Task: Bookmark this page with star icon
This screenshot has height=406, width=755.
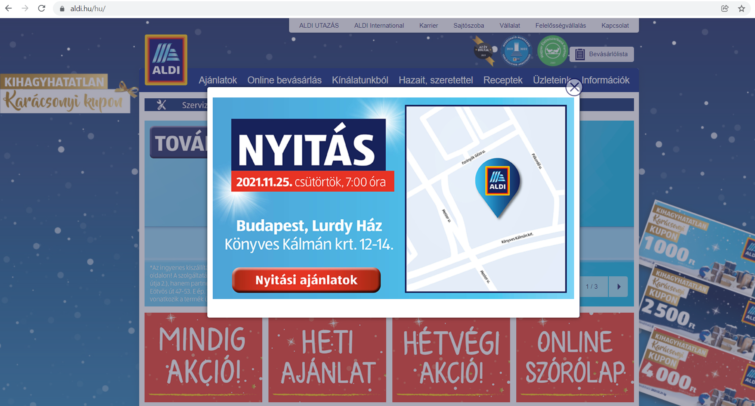Action: (741, 8)
